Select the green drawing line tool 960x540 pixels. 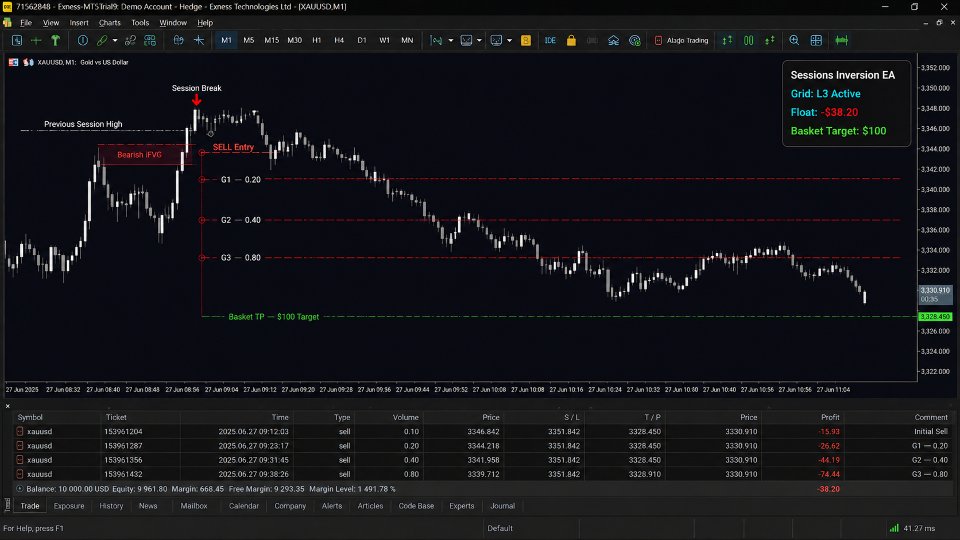click(x=102, y=40)
